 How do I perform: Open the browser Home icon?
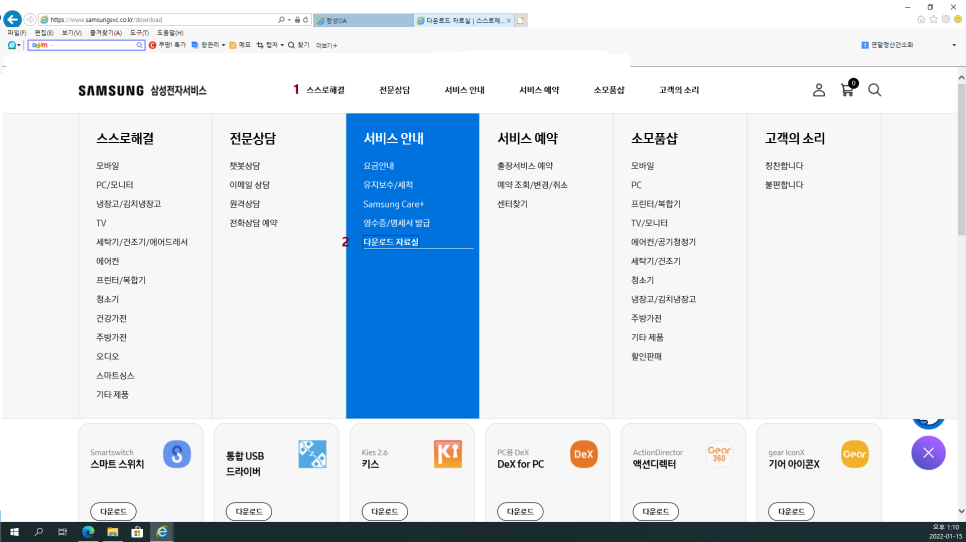(x=921, y=19)
